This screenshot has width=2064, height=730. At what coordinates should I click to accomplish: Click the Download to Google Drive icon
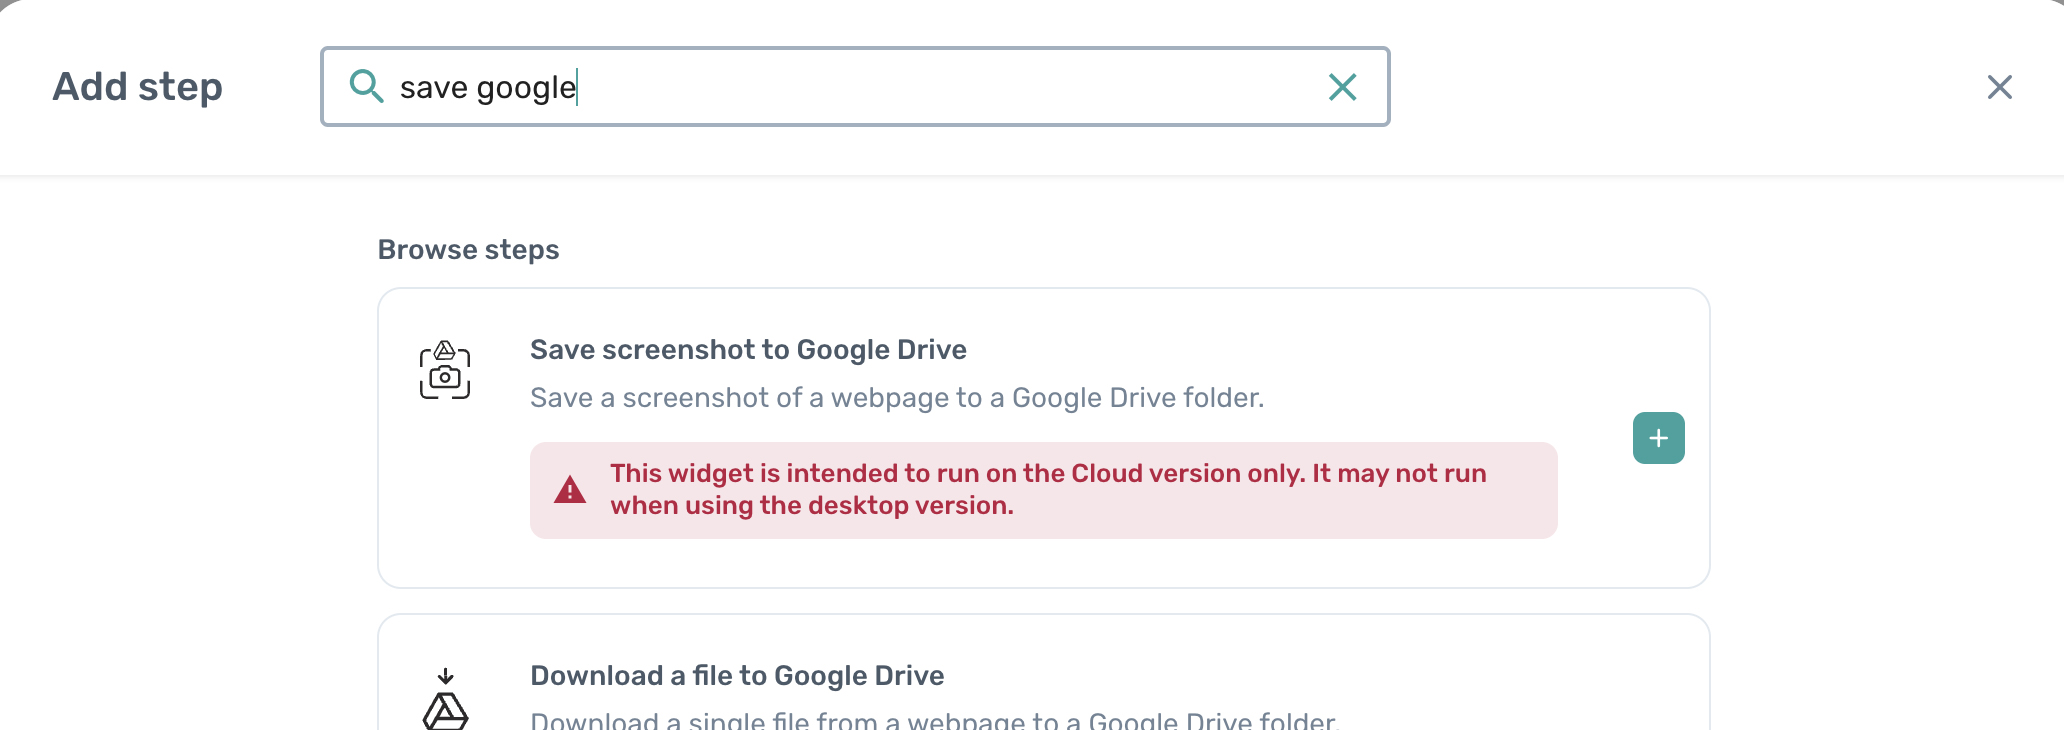point(445,700)
